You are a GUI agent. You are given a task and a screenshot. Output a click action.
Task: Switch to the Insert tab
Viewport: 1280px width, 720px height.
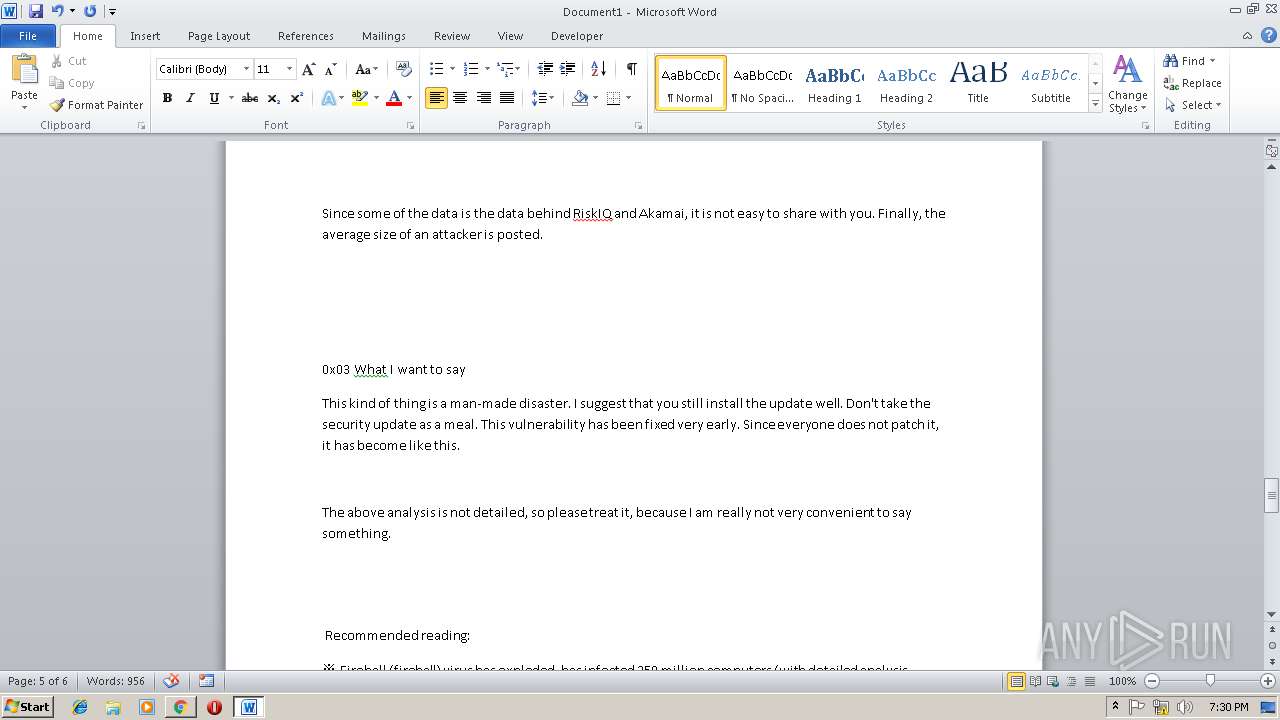click(145, 36)
